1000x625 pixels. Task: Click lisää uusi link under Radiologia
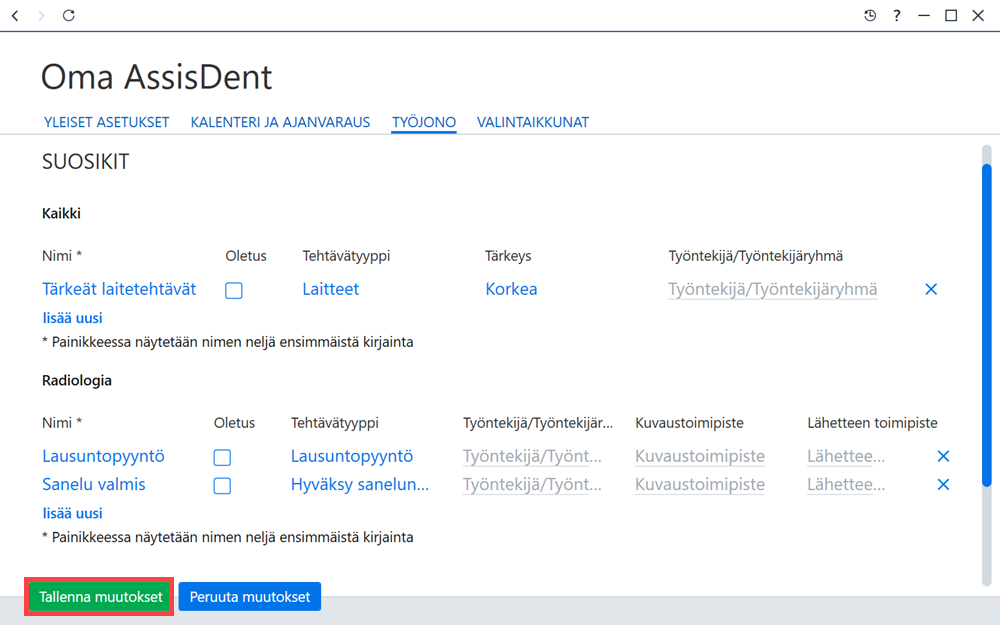(x=72, y=513)
